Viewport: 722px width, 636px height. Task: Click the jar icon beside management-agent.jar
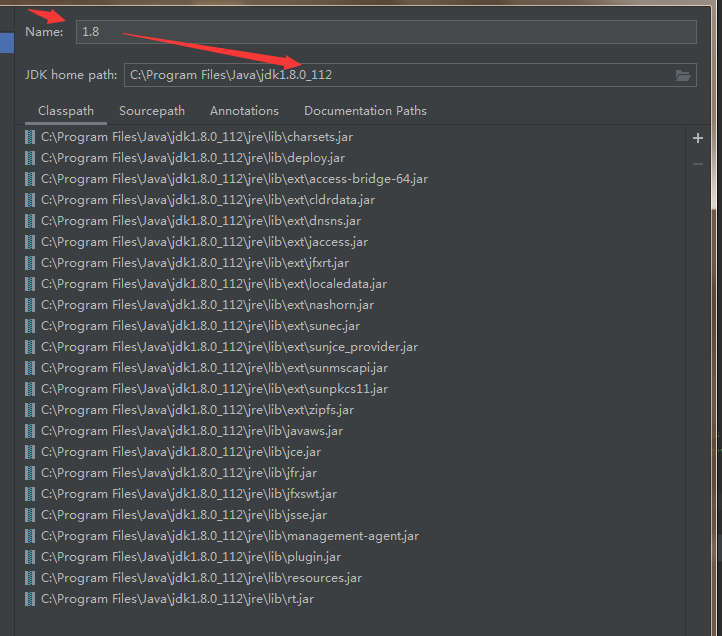point(30,536)
